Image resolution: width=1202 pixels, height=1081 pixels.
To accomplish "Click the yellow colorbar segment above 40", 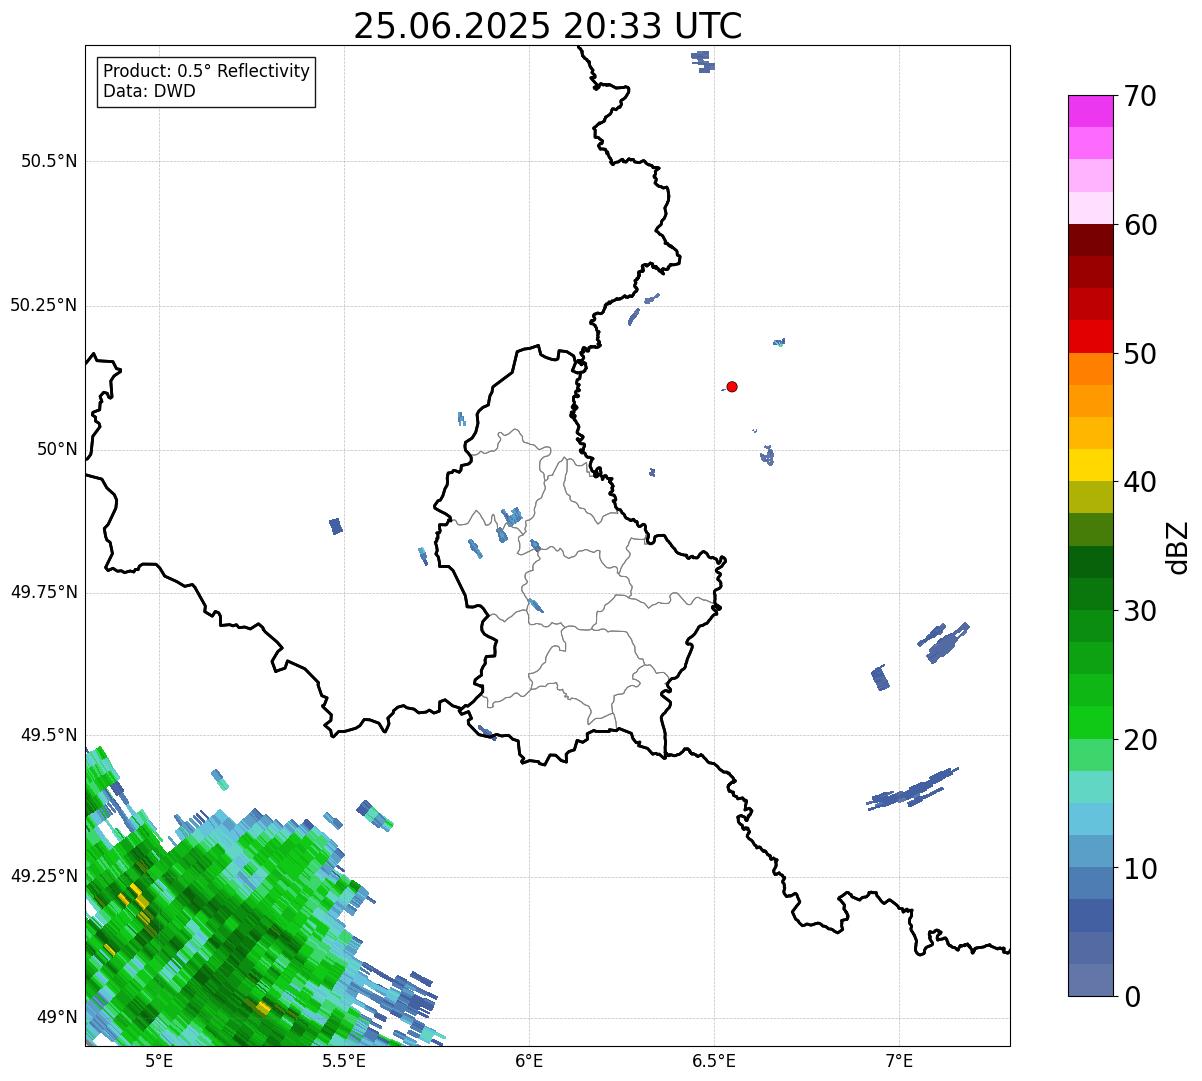I will click(x=1090, y=465).
